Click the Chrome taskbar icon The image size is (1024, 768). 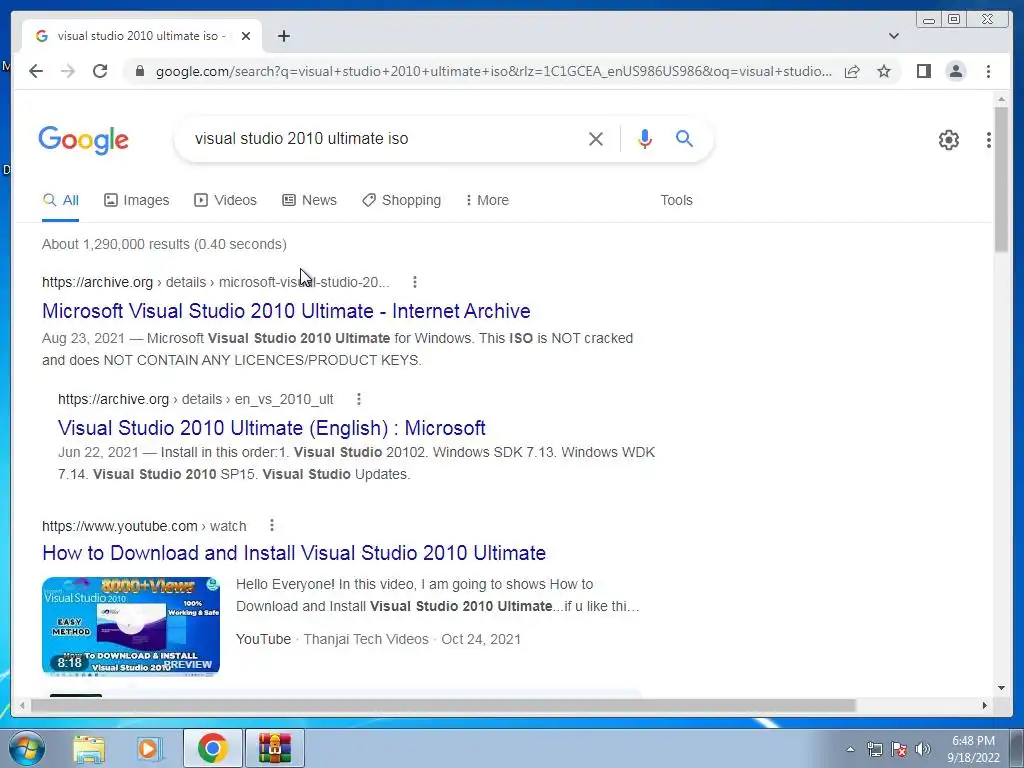(x=213, y=748)
